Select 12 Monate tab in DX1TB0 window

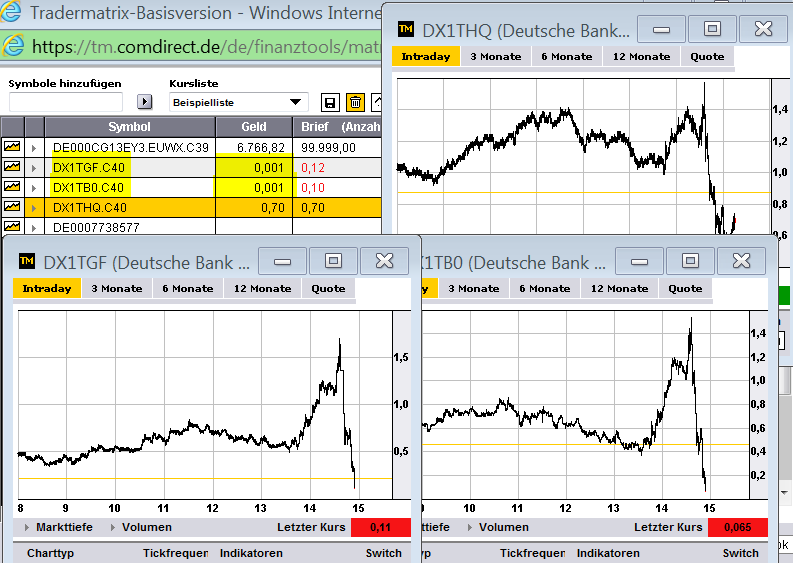pos(620,288)
